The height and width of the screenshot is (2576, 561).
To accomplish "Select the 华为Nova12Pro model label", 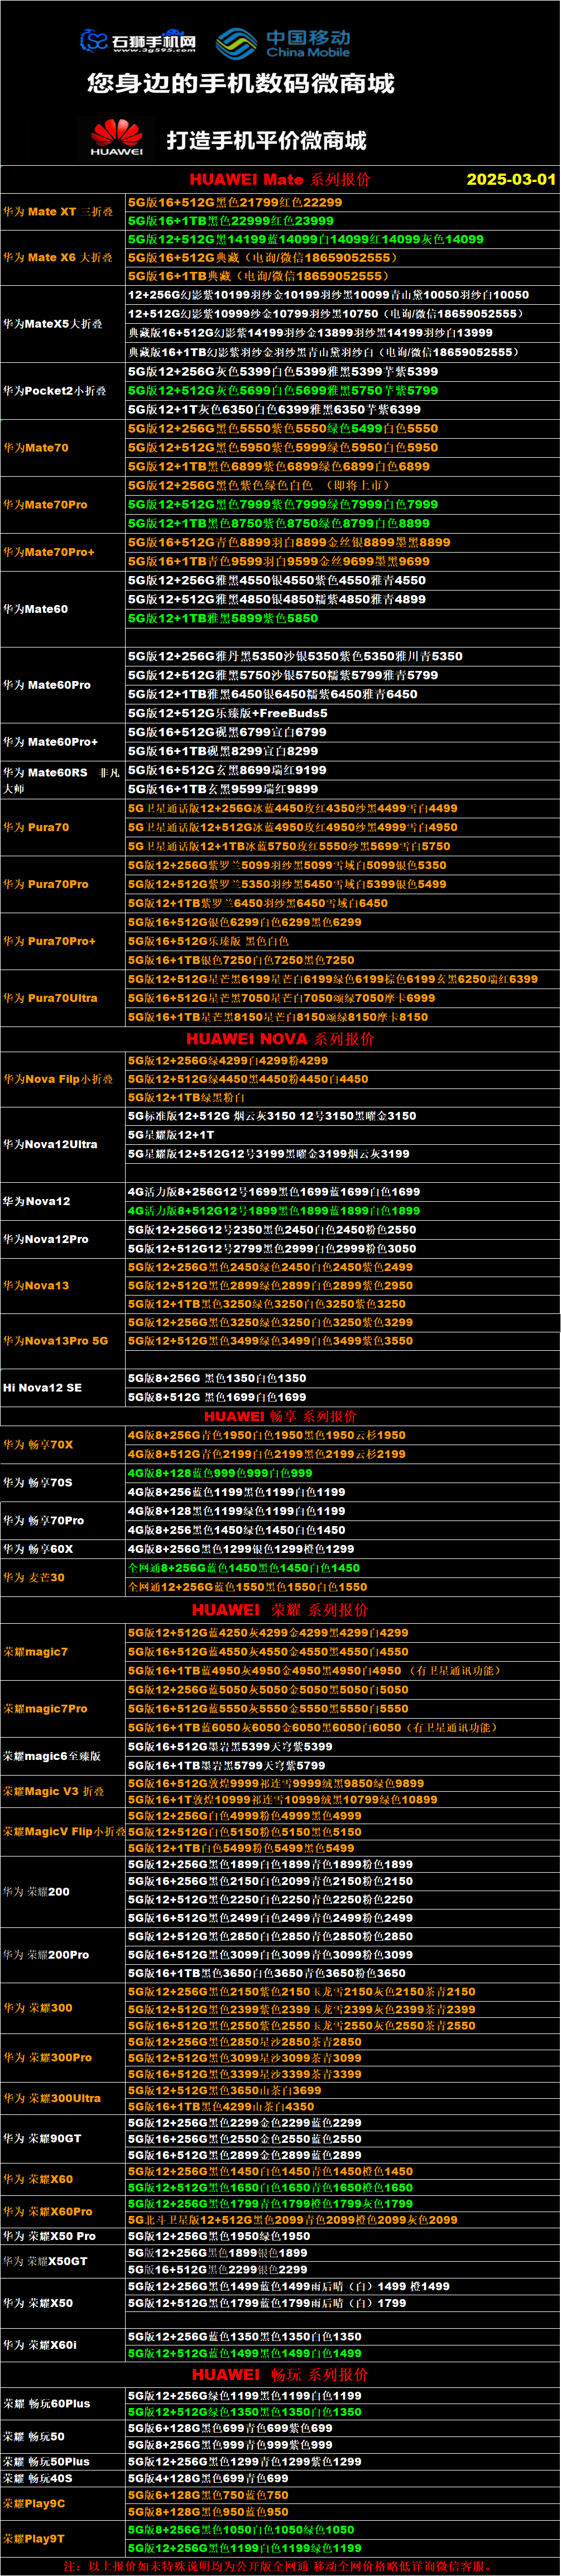I will 46,1239.
